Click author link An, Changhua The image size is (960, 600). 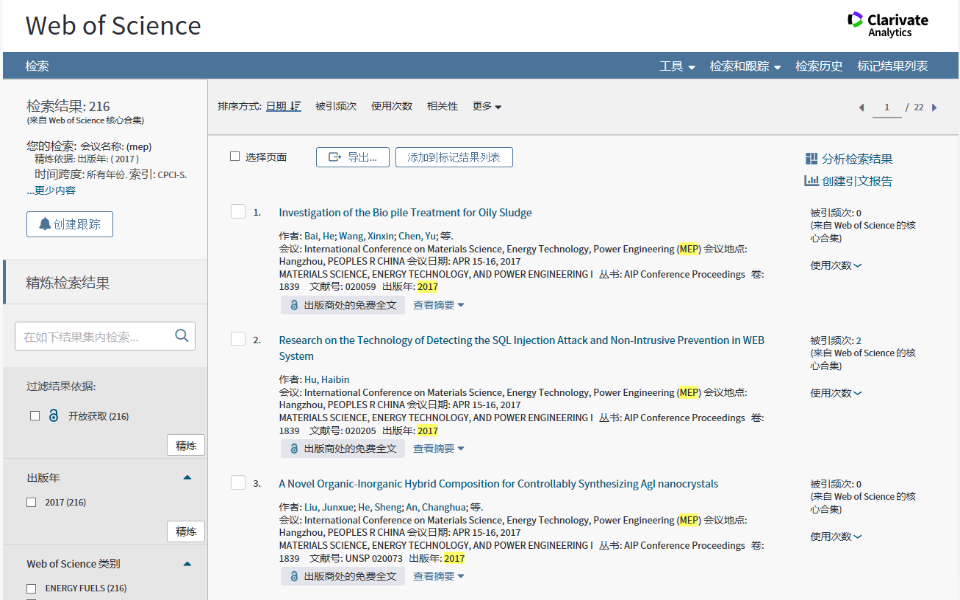coord(436,507)
